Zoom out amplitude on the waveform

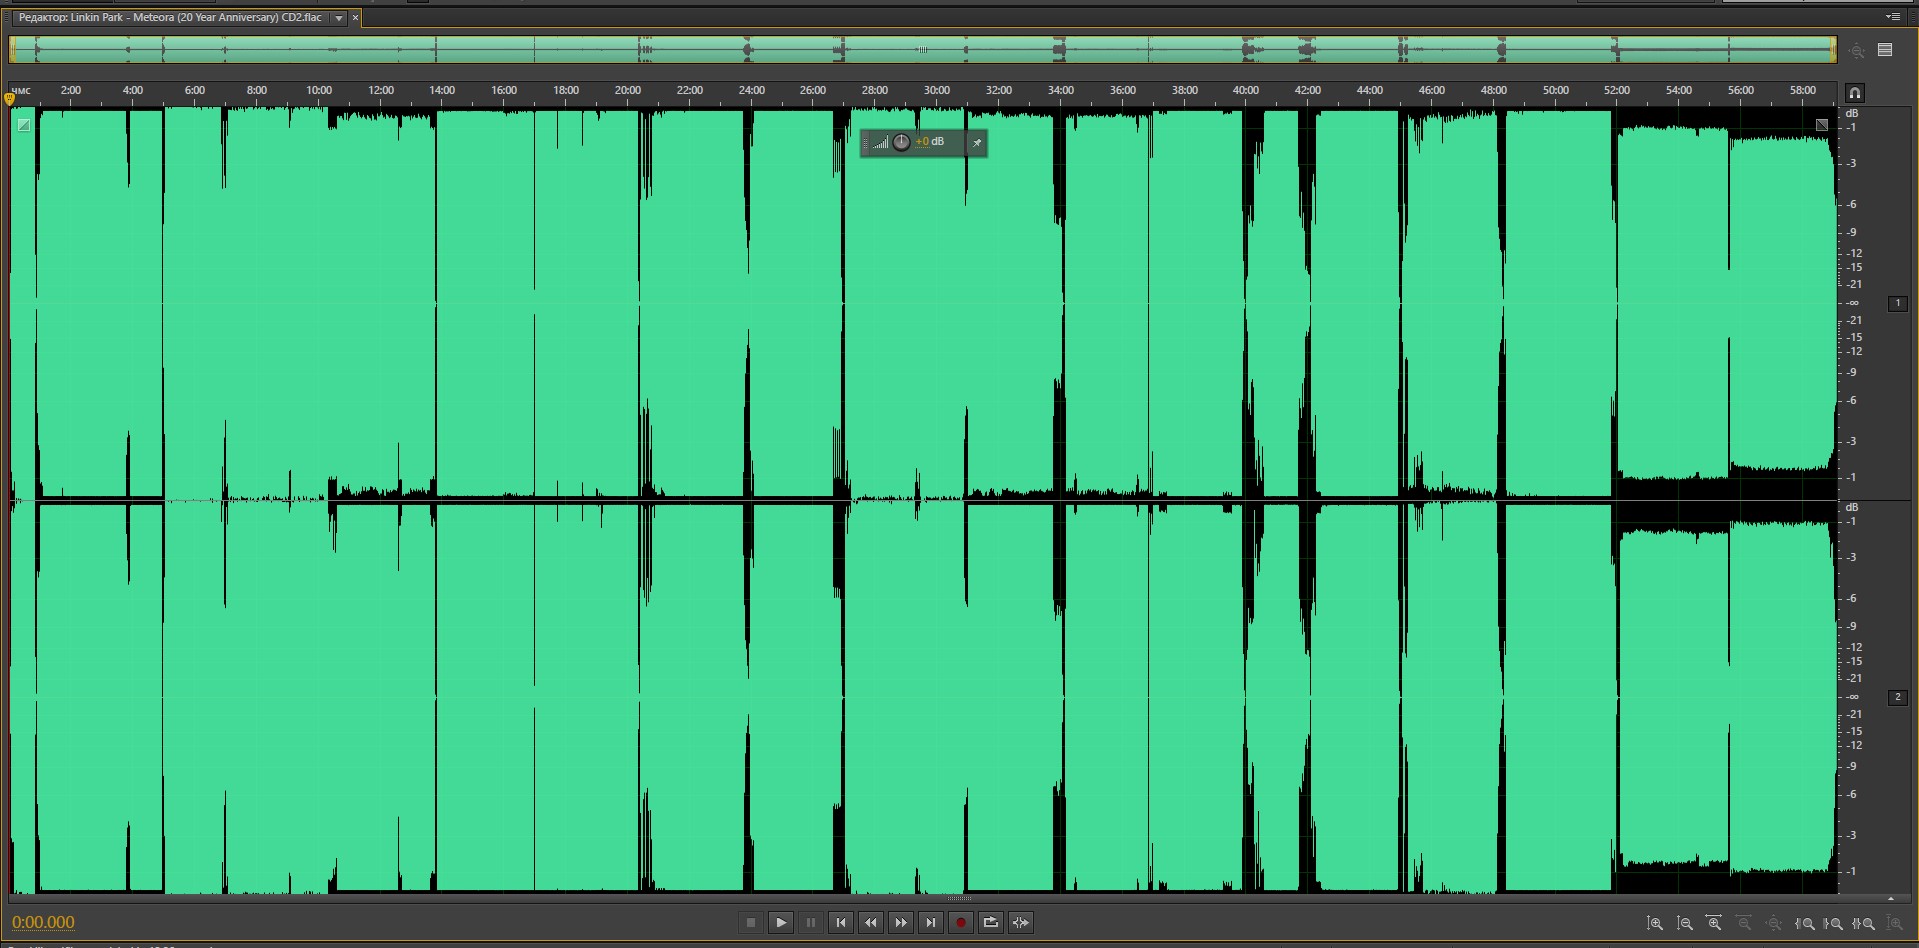coord(1685,924)
